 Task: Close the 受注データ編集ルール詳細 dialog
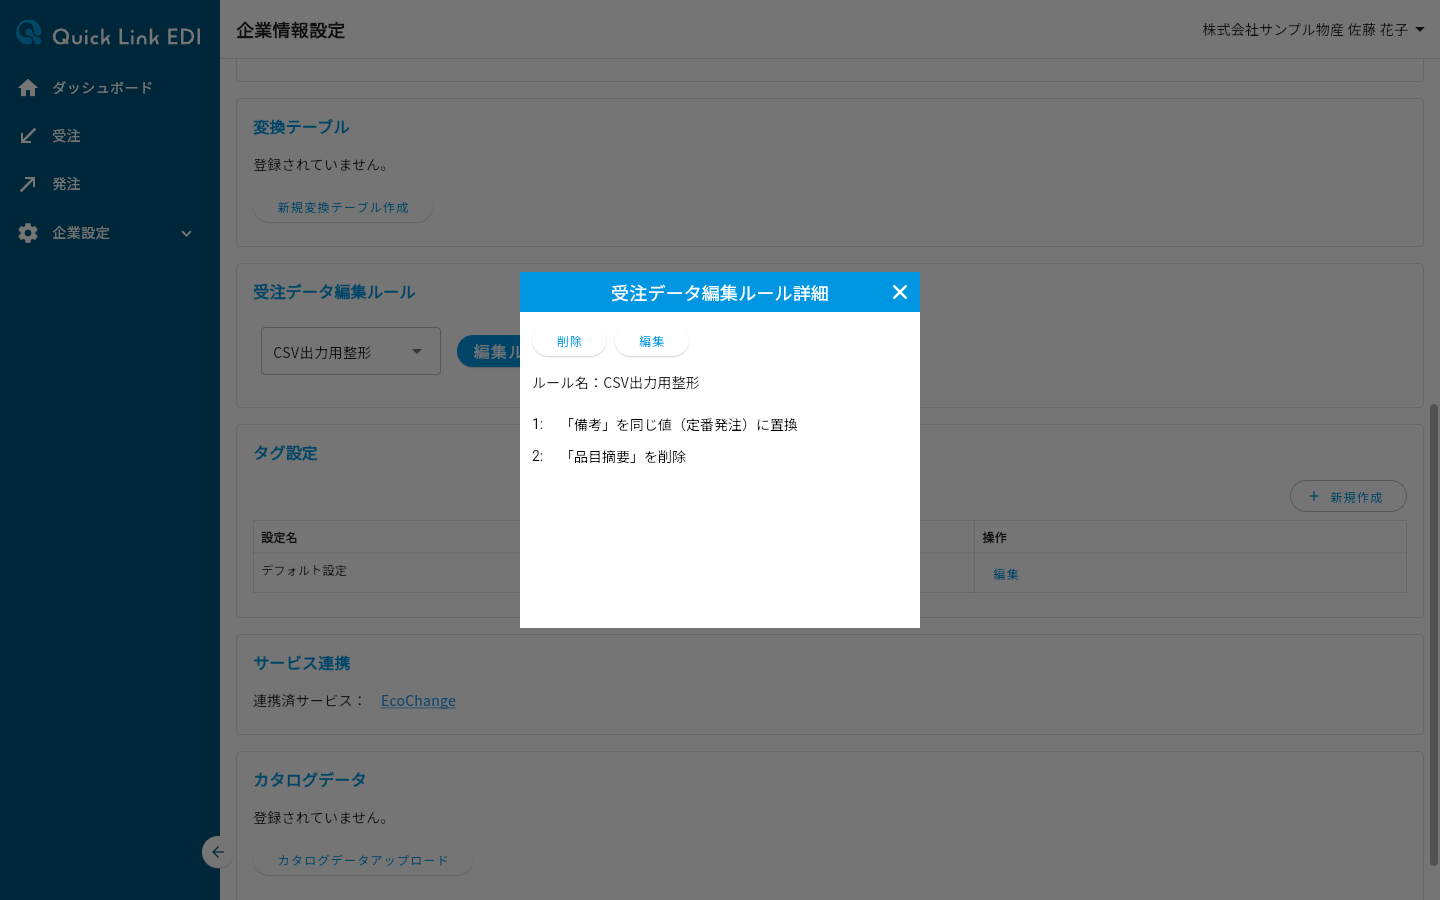[x=900, y=292]
